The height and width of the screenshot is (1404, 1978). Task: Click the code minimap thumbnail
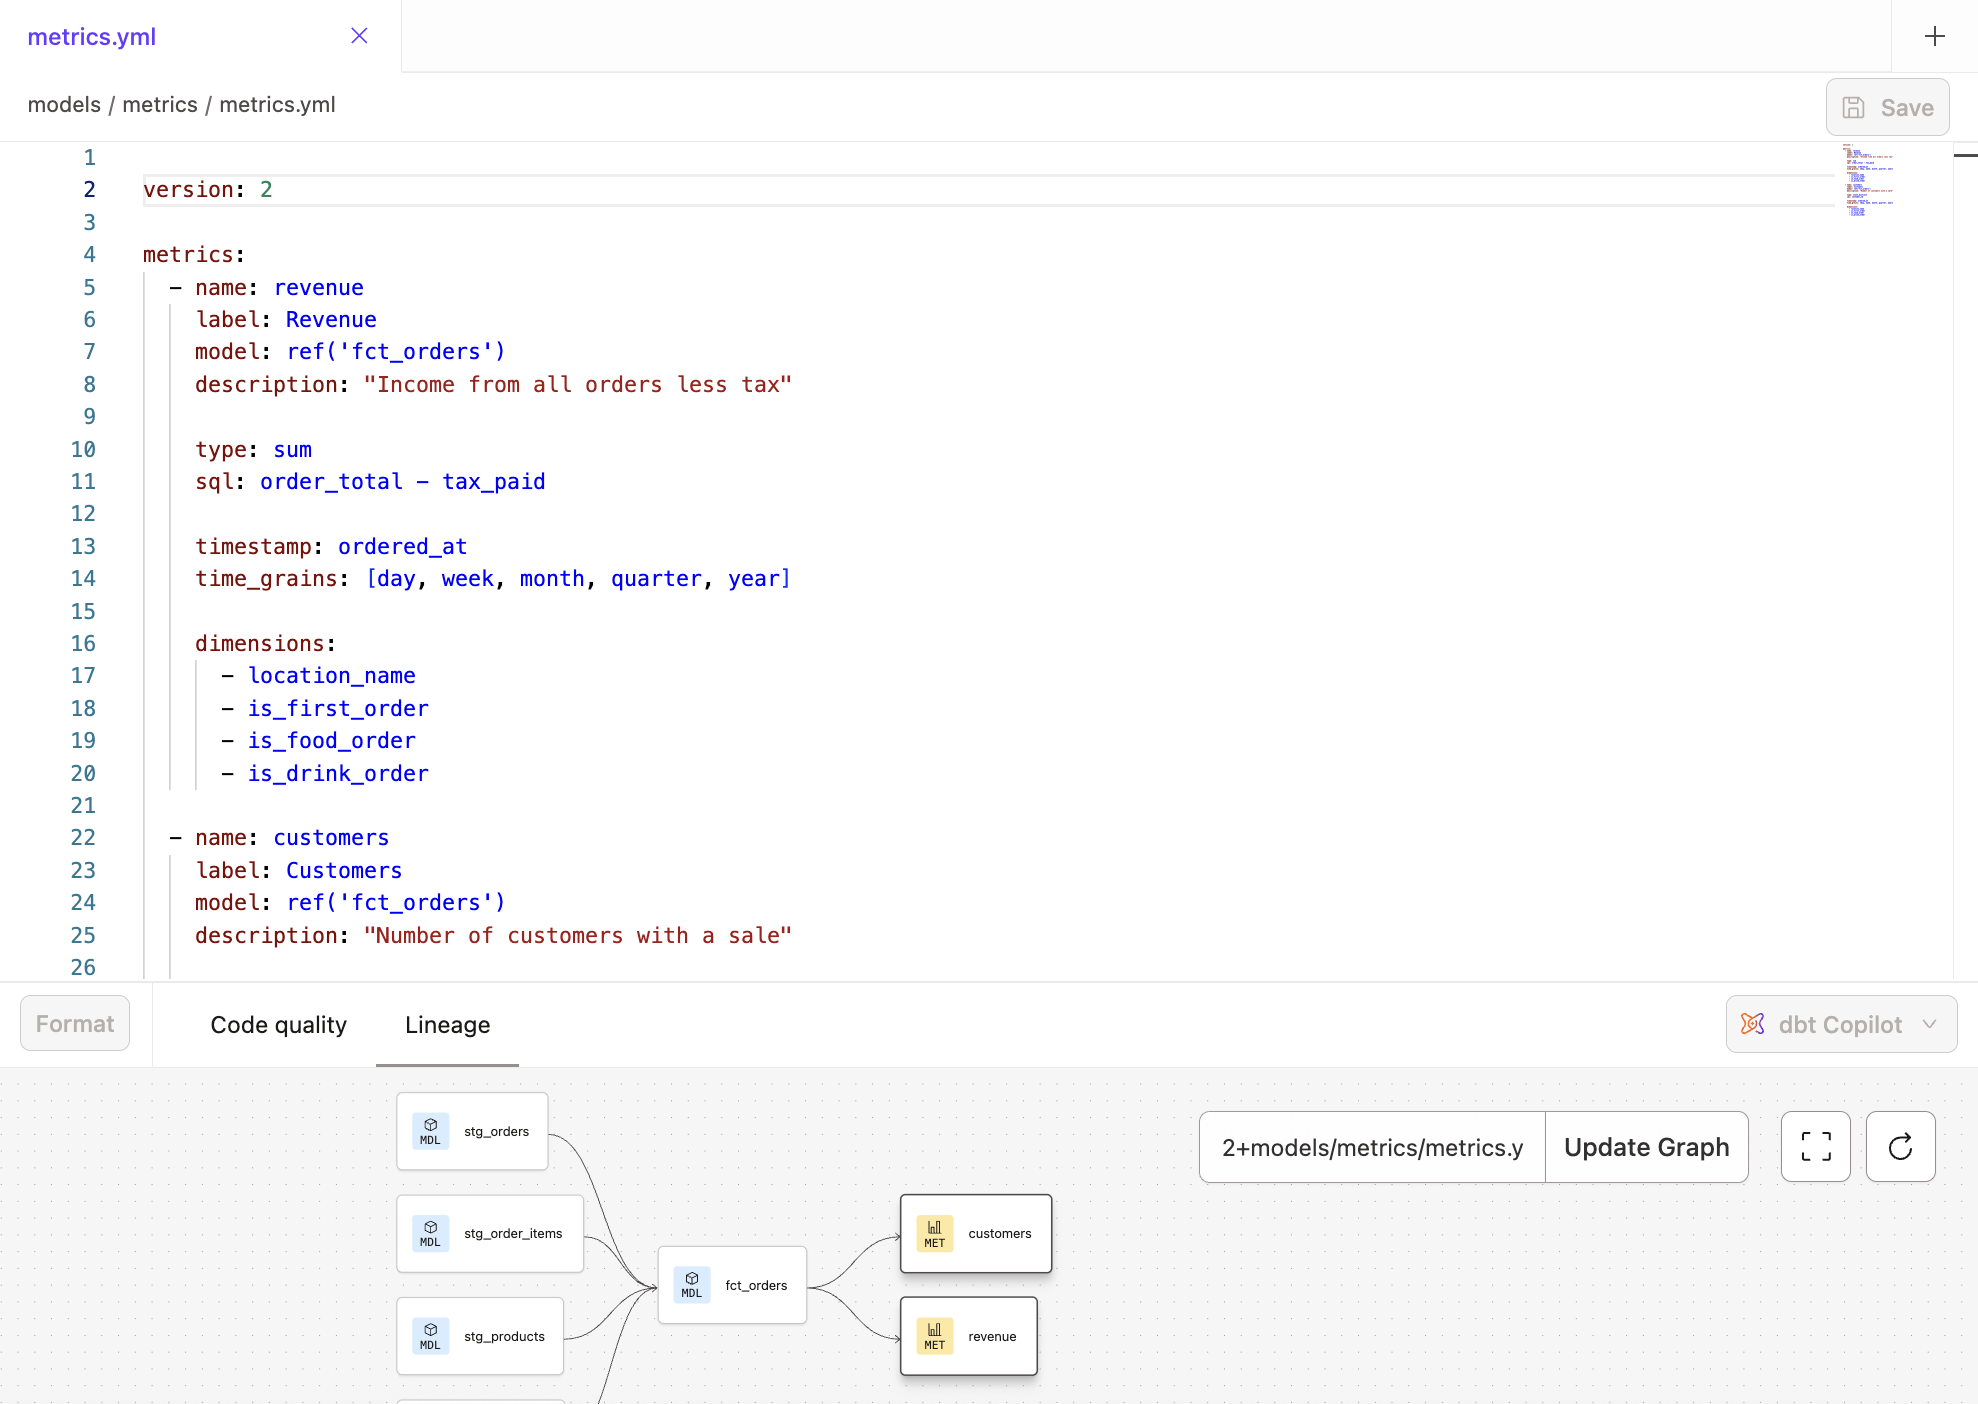point(1867,180)
